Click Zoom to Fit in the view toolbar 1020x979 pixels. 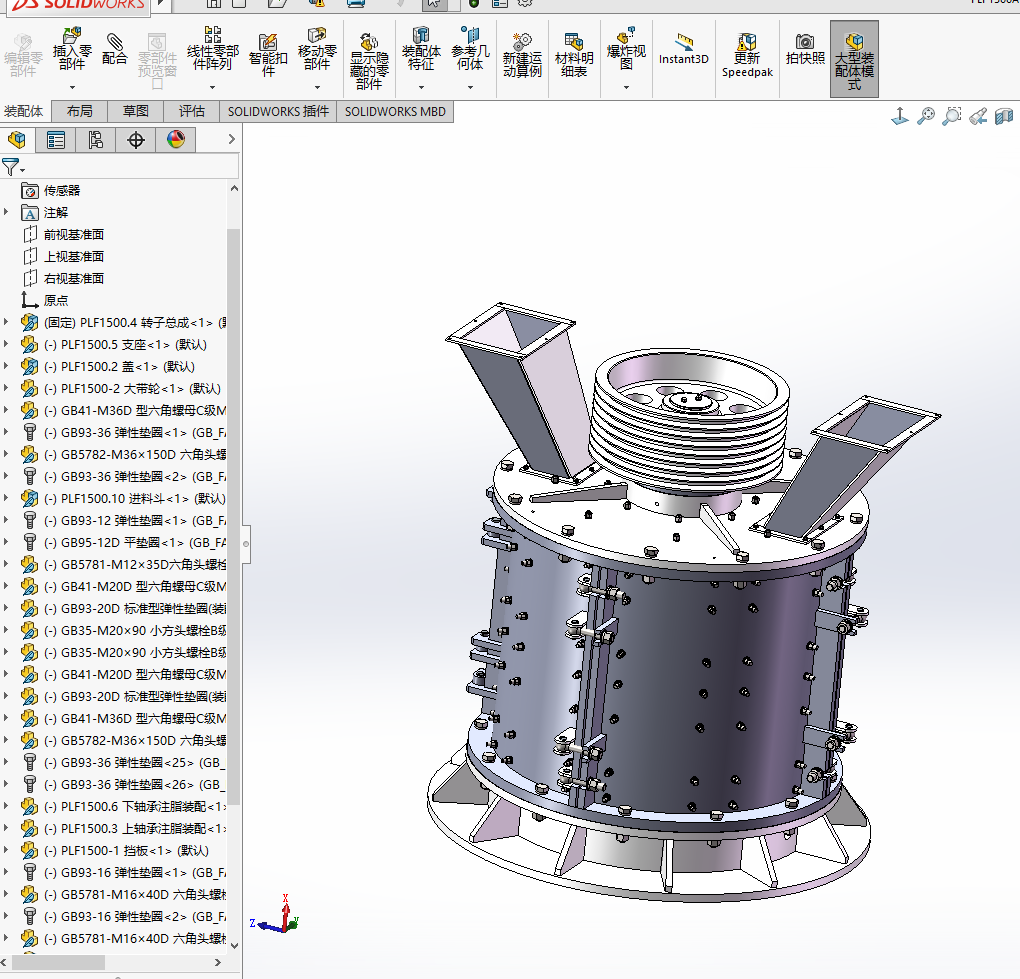(x=925, y=115)
